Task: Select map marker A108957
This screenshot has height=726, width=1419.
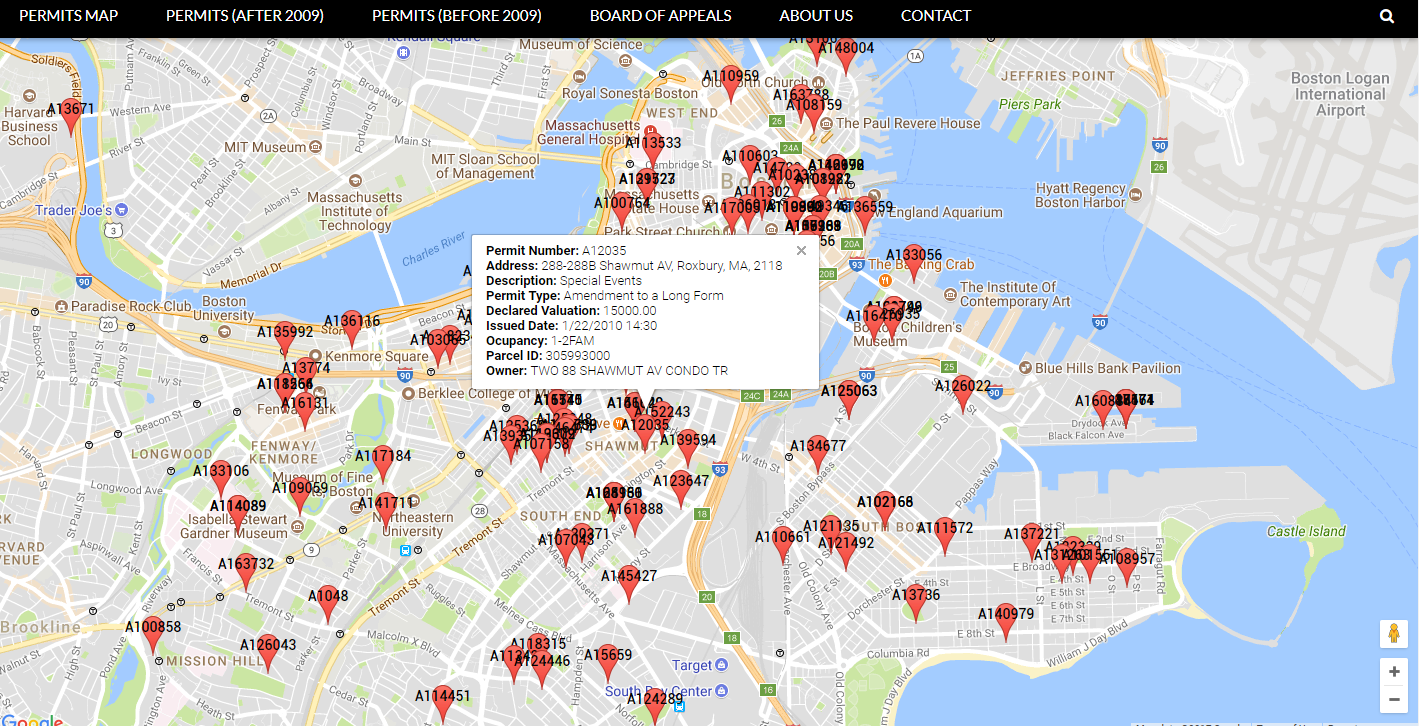Action: pyautogui.click(x=1127, y=567)
